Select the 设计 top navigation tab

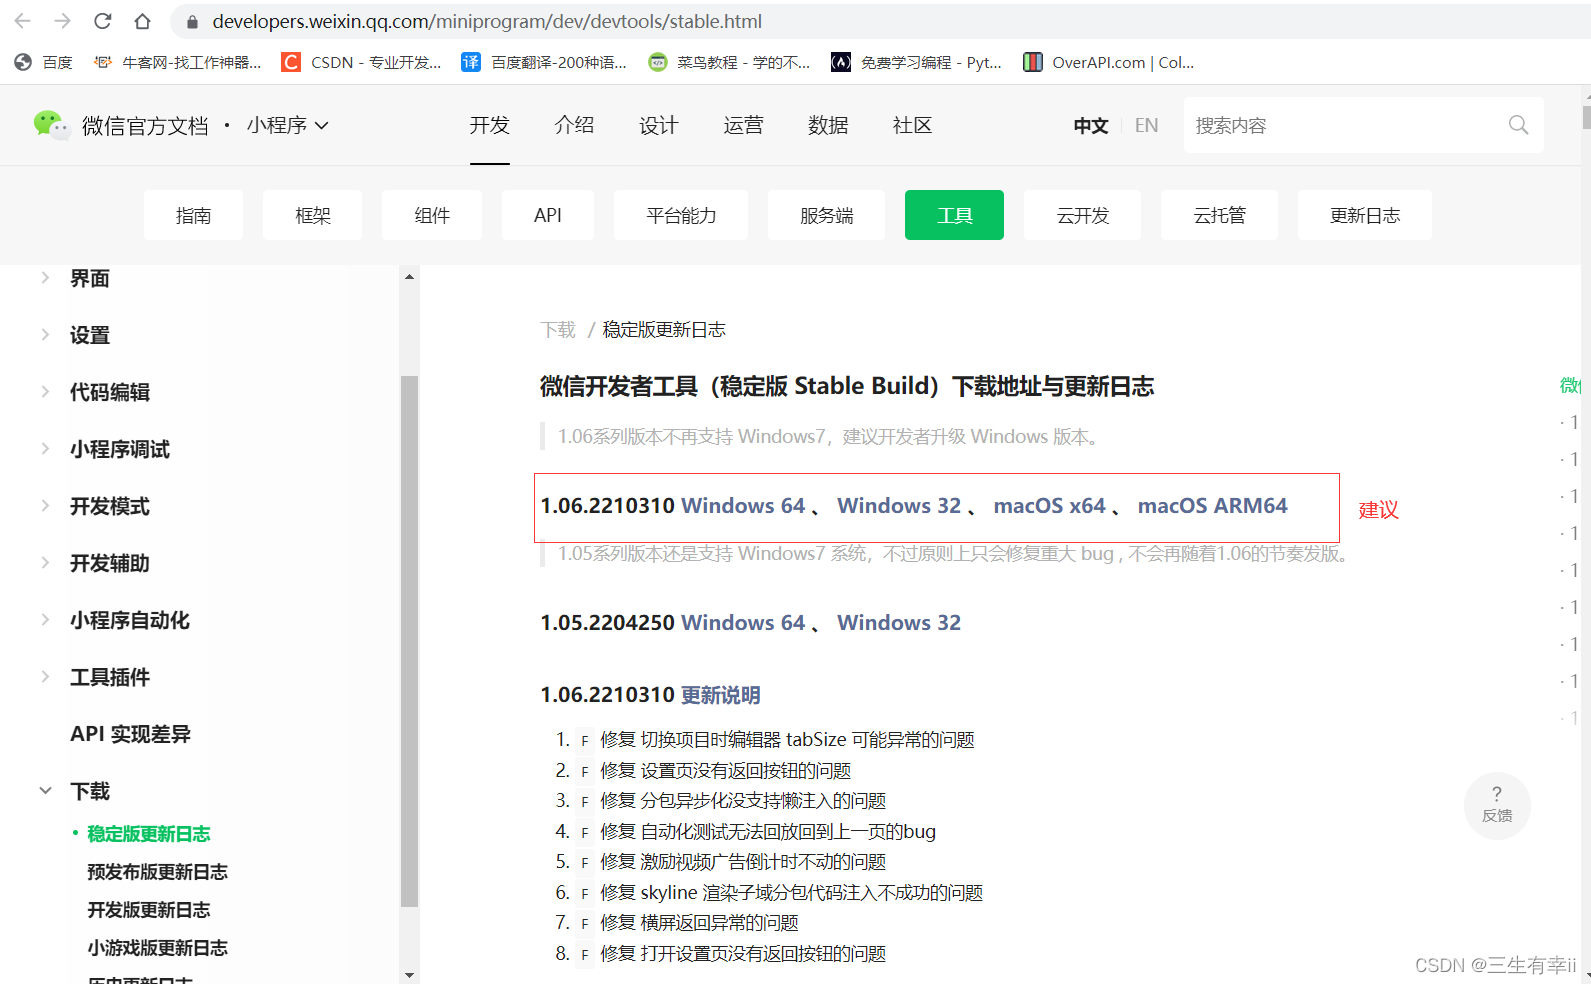659,125
